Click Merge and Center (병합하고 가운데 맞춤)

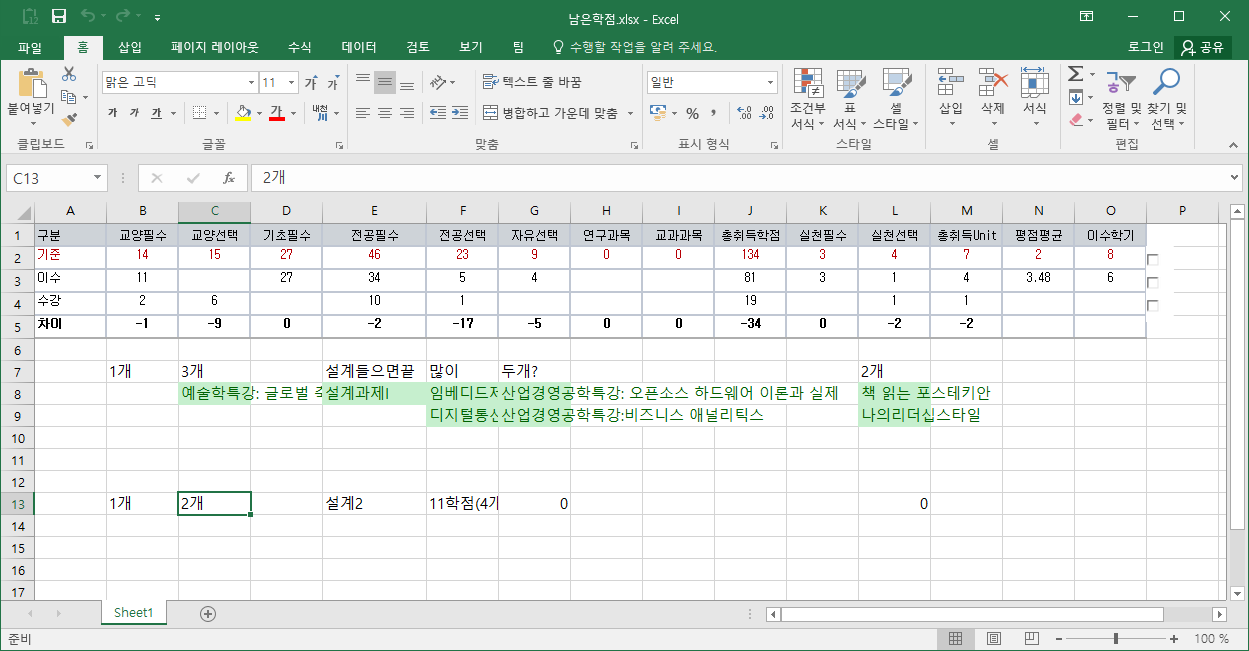[x=552, y=113]
